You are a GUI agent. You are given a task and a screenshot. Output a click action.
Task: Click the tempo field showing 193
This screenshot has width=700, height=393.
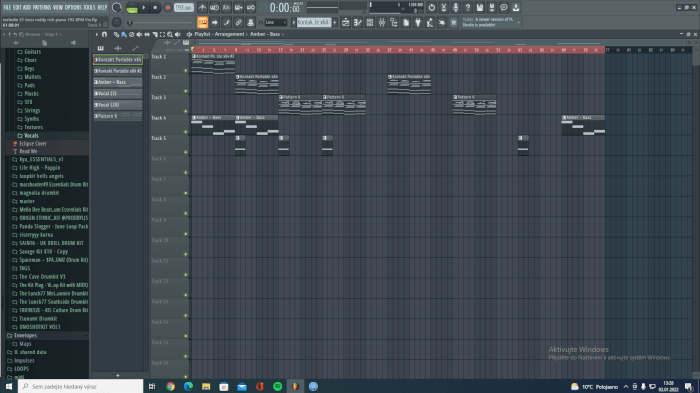tap(183, 8)
